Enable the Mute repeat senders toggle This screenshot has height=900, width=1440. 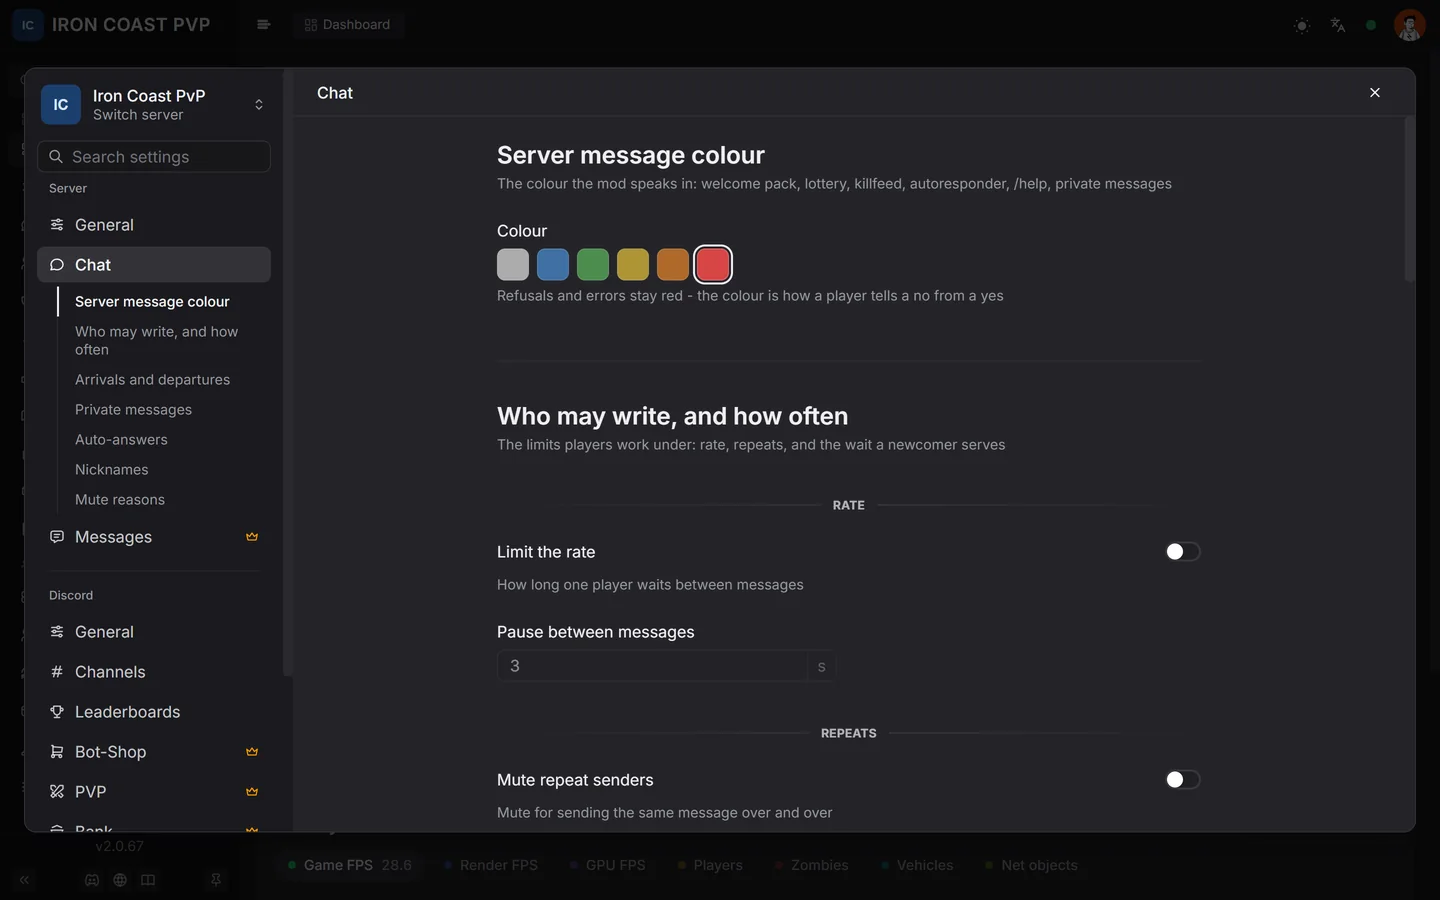(1182, 780)
